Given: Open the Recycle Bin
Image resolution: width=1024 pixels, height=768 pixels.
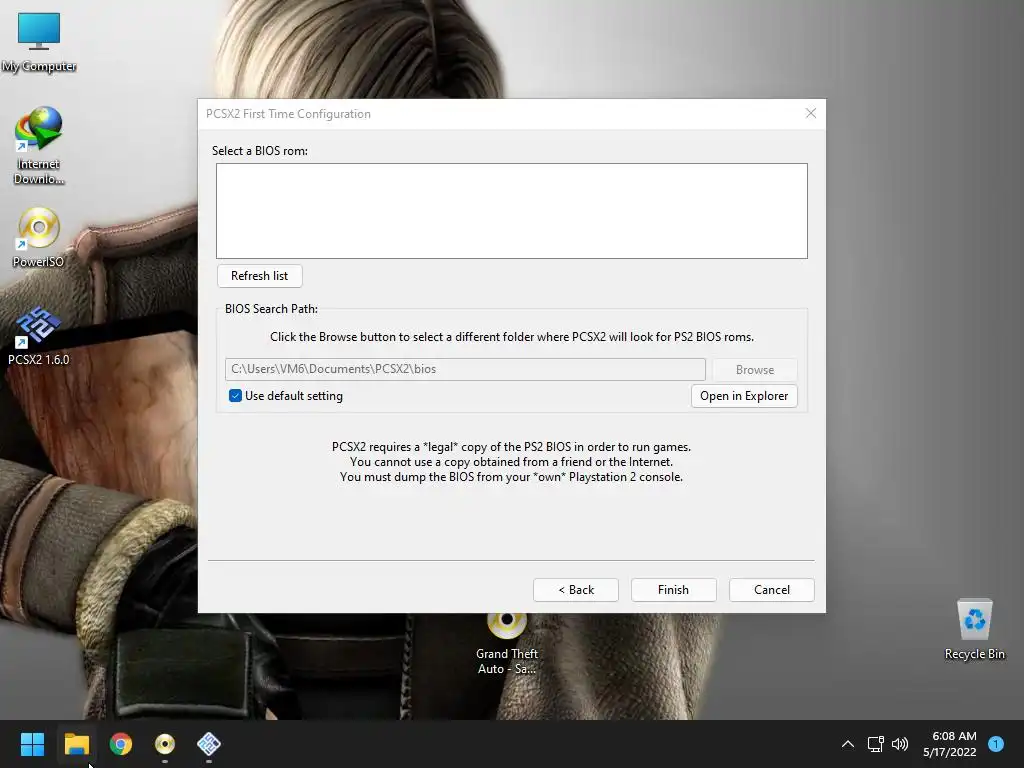Looking at the screenshot, I should tap(974, 630).
